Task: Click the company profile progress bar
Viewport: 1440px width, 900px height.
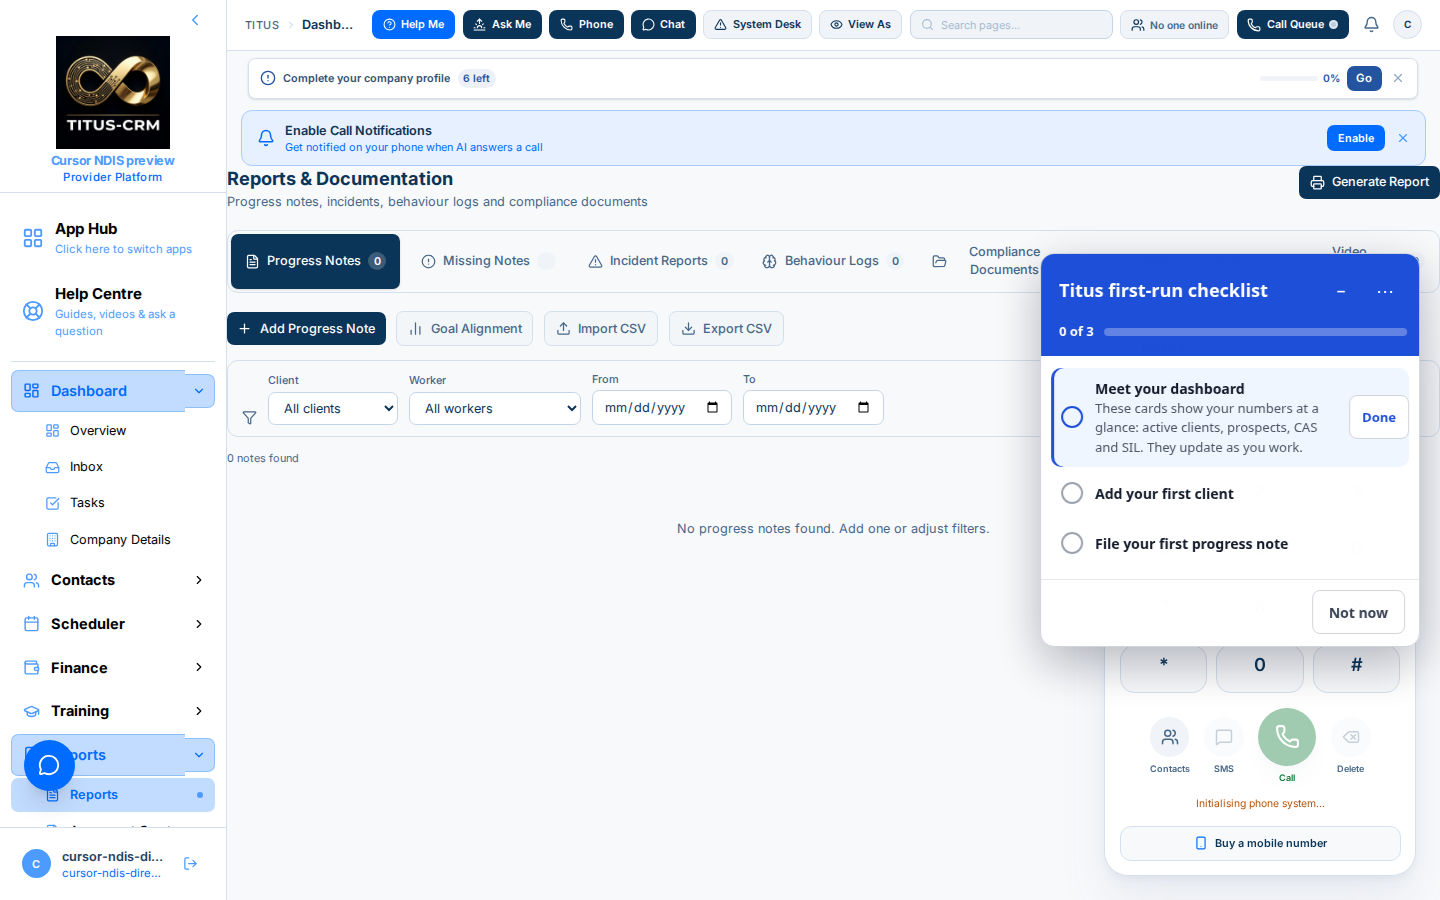Action: [1288, 78]
